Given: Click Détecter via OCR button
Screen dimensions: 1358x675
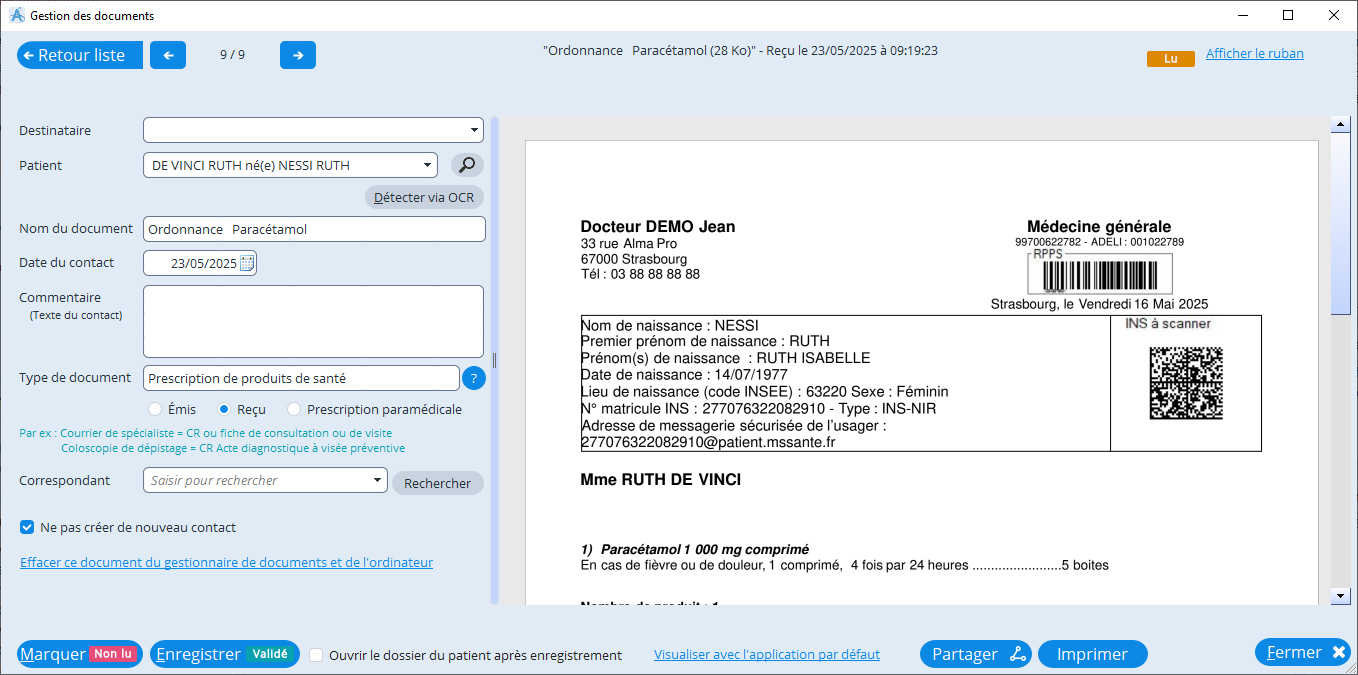Looking at the screenshot, I should pyautogui.click(x=424, y=197).
